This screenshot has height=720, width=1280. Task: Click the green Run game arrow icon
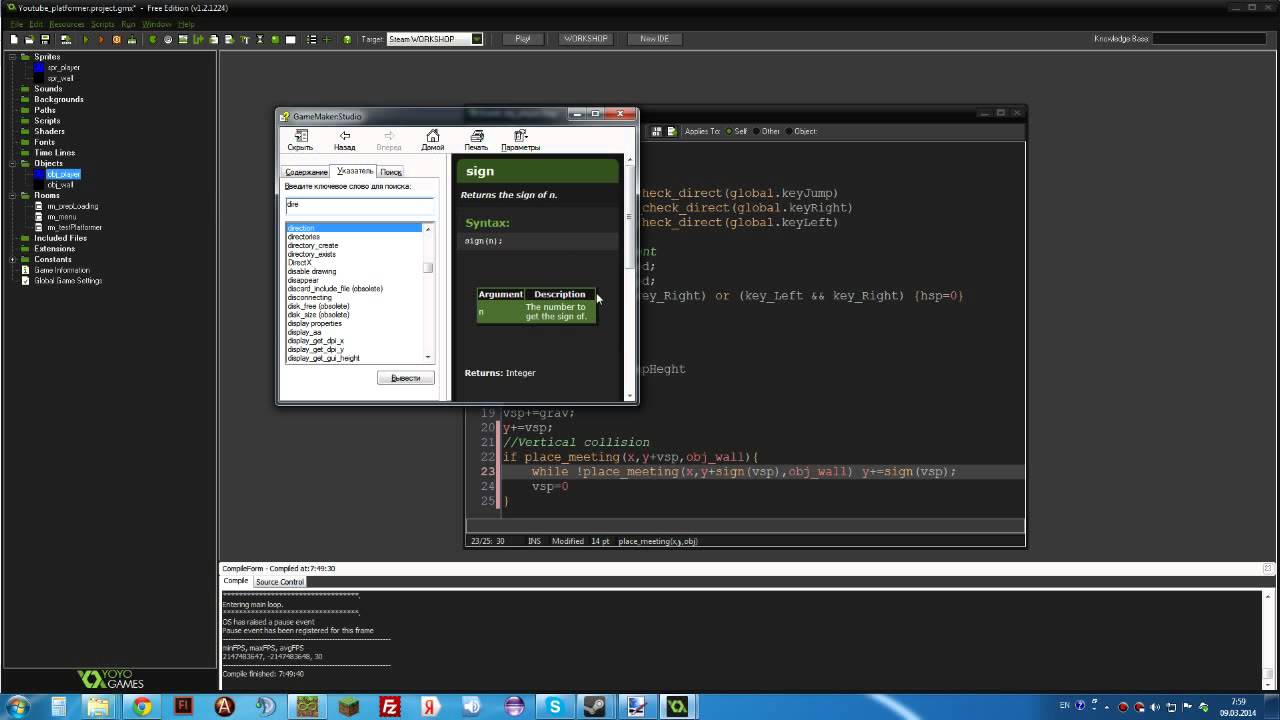tap(86, 39)
